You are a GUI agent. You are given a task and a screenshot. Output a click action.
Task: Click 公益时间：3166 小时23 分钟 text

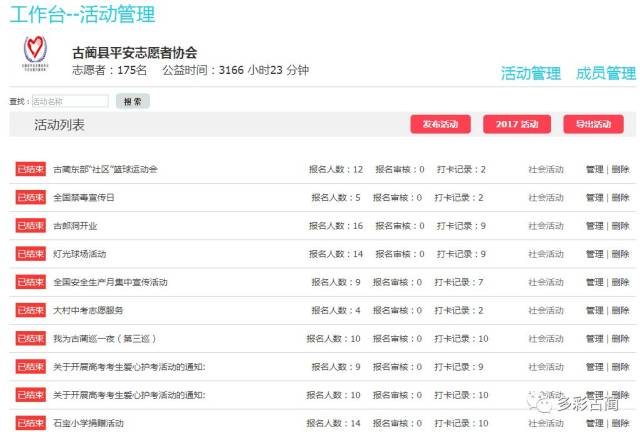tap(236, 70)
